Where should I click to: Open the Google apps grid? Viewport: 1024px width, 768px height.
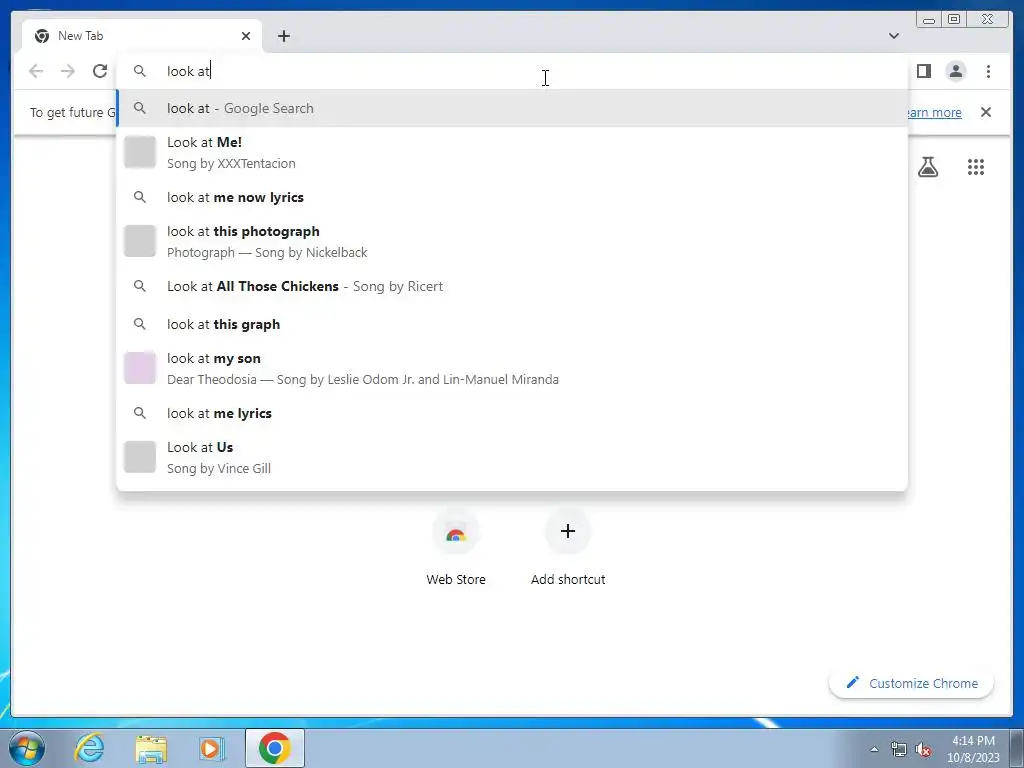tap(976, 167)
